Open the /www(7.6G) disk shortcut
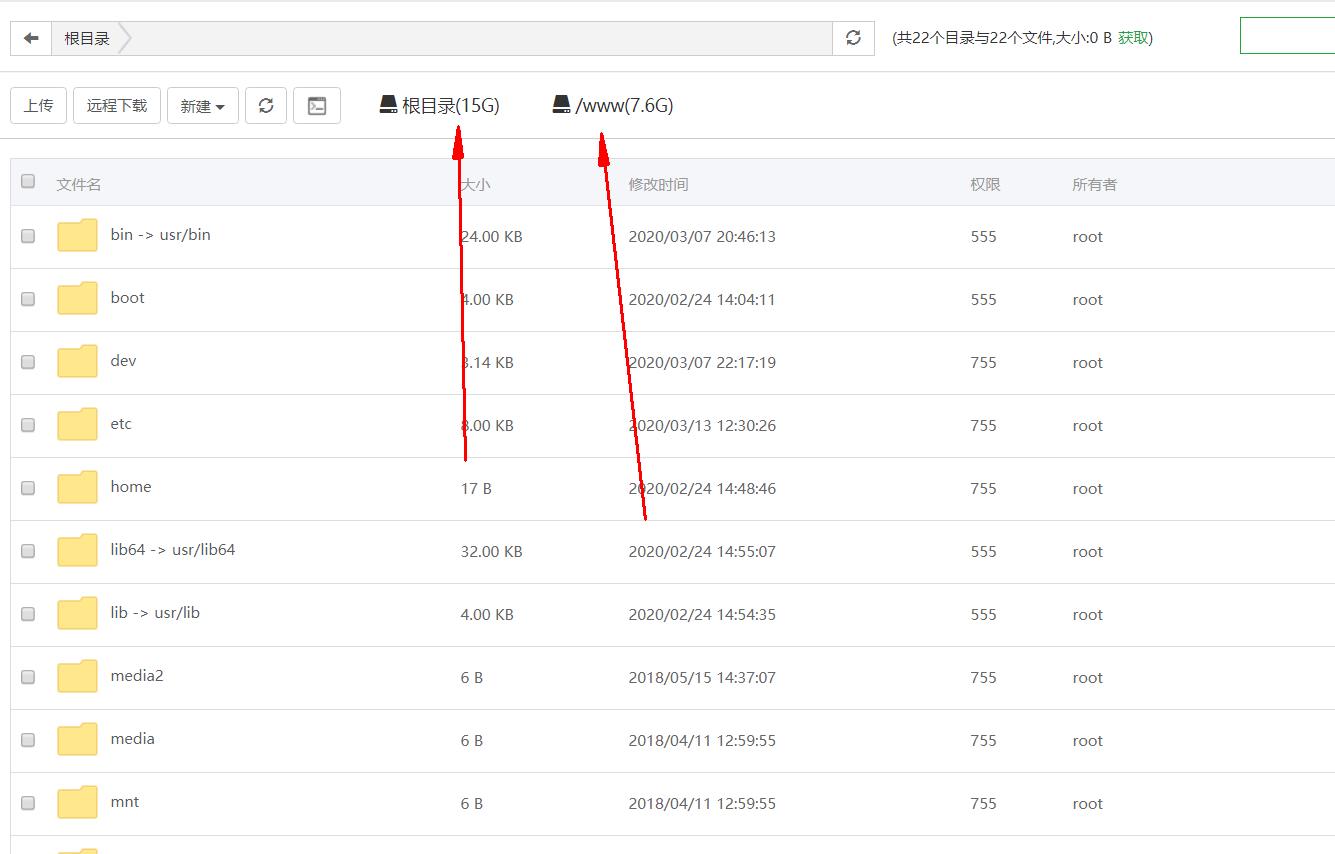The width and height of the screenshot is (1335, 854). [613, 105]
